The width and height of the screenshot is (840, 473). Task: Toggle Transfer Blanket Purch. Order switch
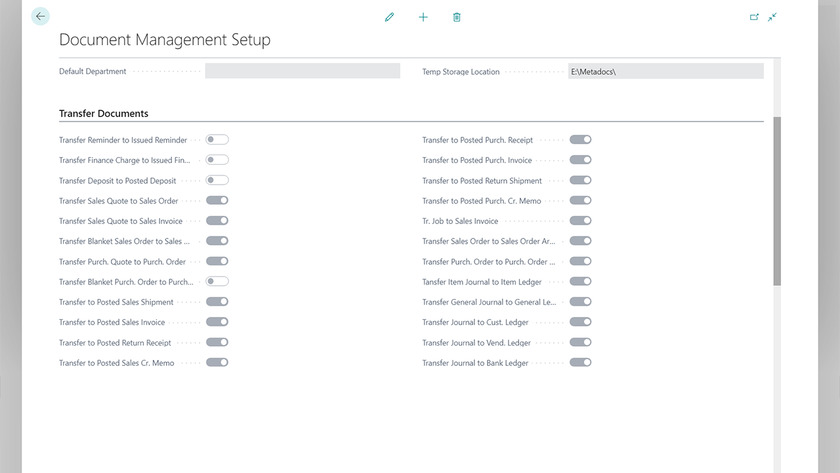pyautogui.click(x=217, y=281)
